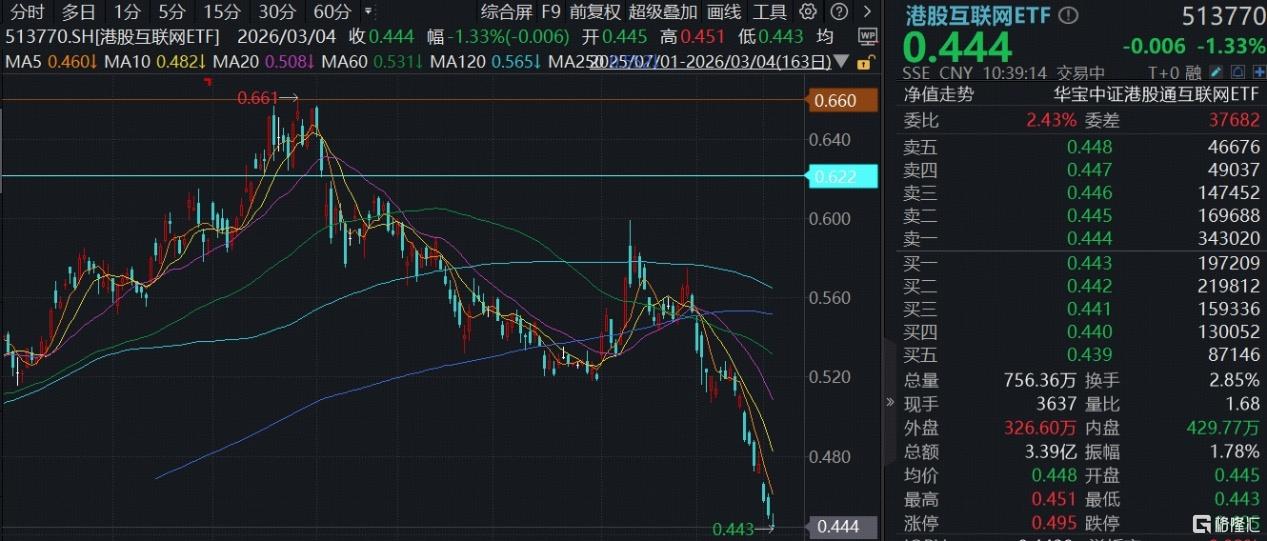Click 卖三 price 0.446
Viewport: 1267px width, 541px height.
coord(1089,193)
